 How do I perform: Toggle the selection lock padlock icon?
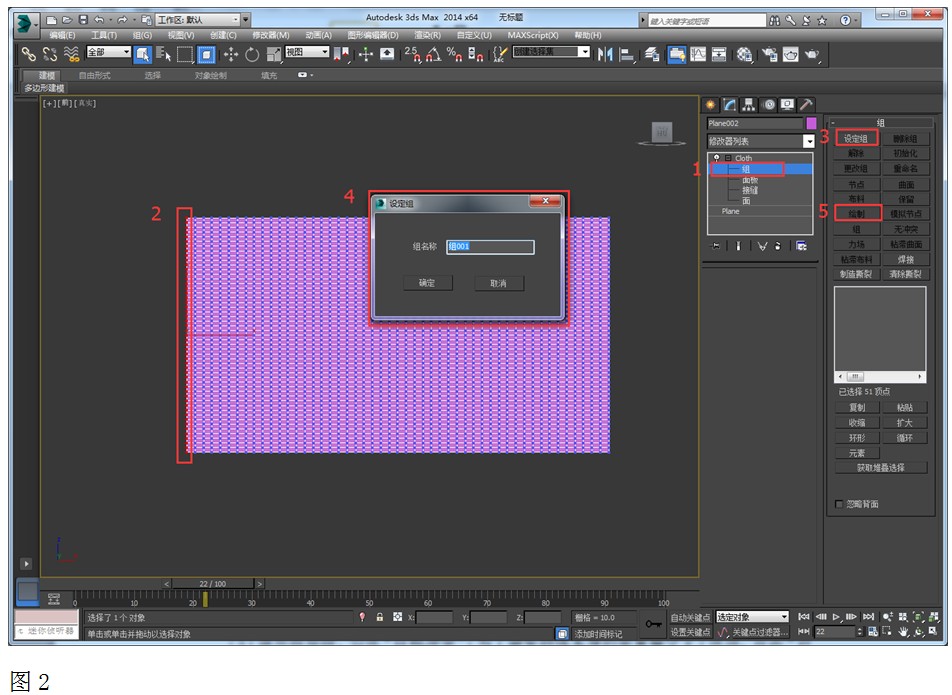point(379,617)
